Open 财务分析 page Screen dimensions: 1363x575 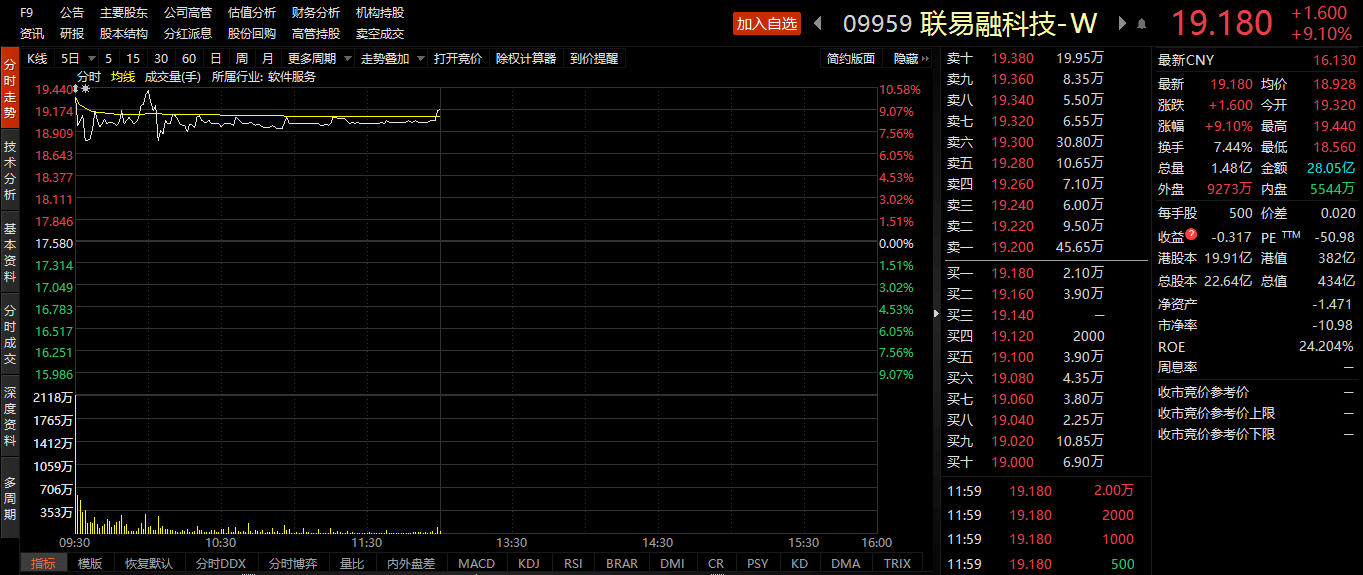click(x=316, y=13)
